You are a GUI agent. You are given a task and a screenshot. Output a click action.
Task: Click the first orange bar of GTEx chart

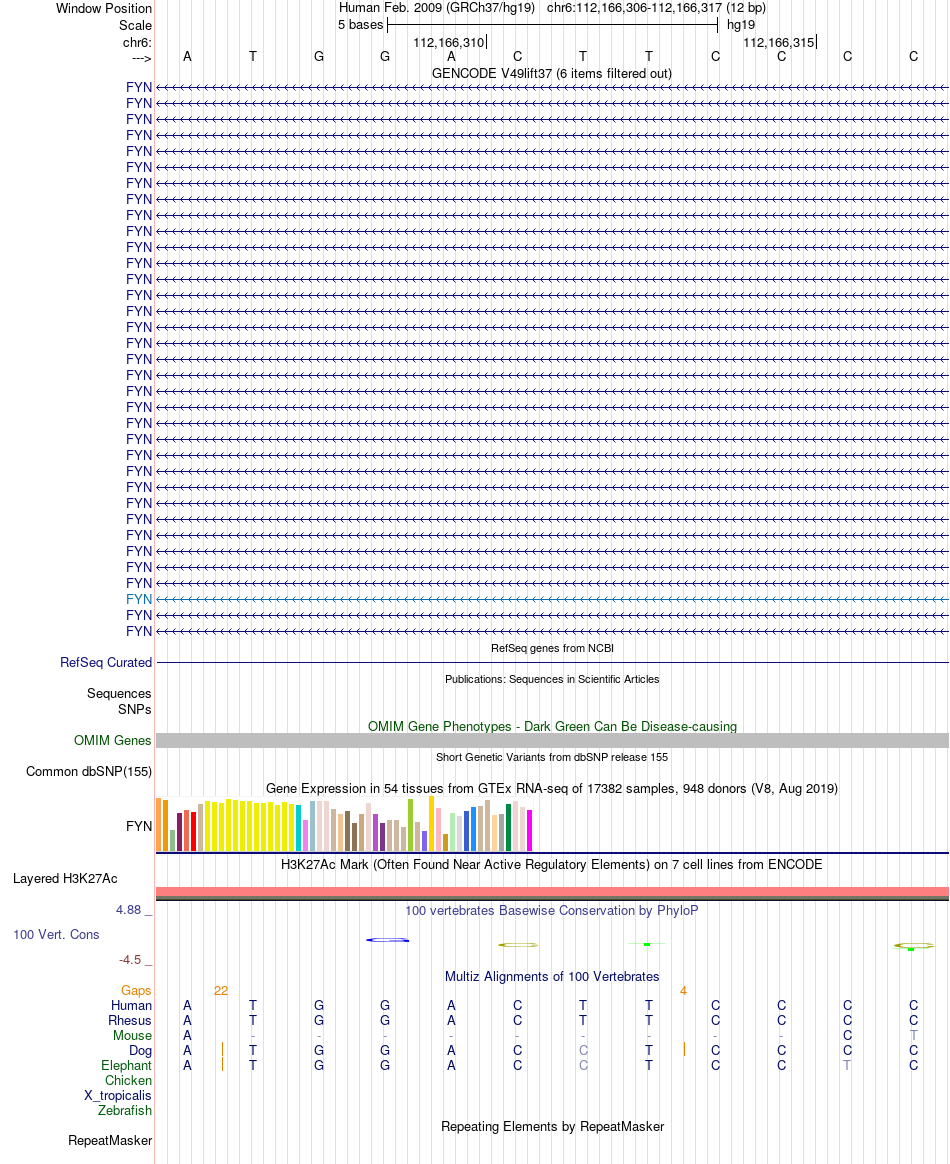point(159,825)
